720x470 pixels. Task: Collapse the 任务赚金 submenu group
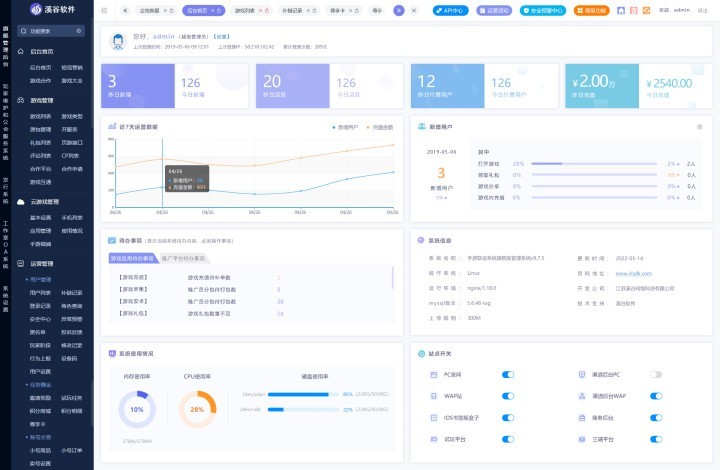41,383
